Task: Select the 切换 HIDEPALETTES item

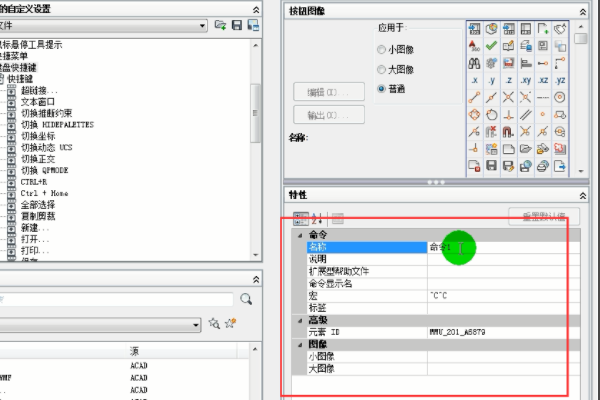Action: coord(57,125)
